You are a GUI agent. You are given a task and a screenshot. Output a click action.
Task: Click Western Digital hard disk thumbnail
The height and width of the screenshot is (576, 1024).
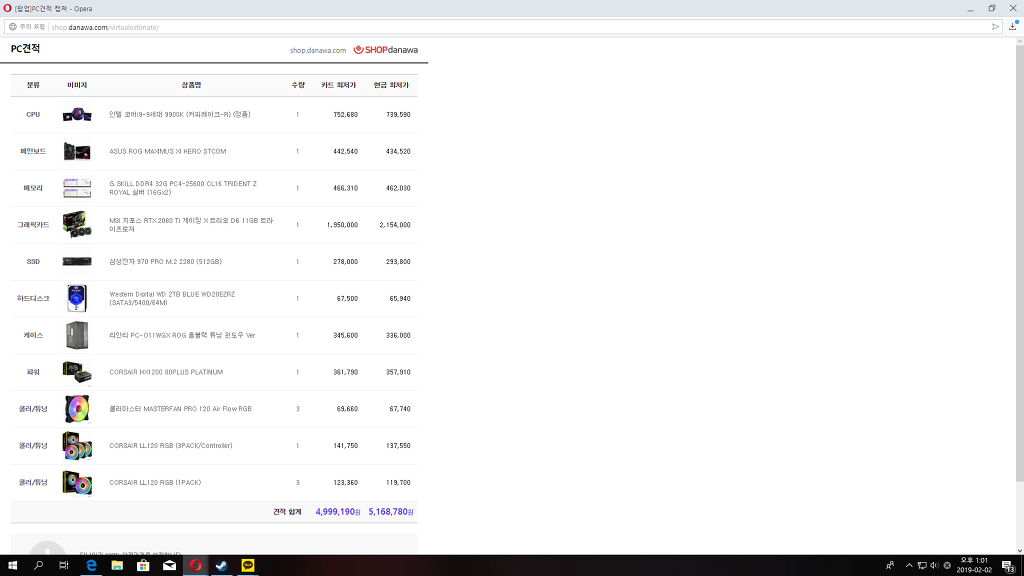coord(77,298)
